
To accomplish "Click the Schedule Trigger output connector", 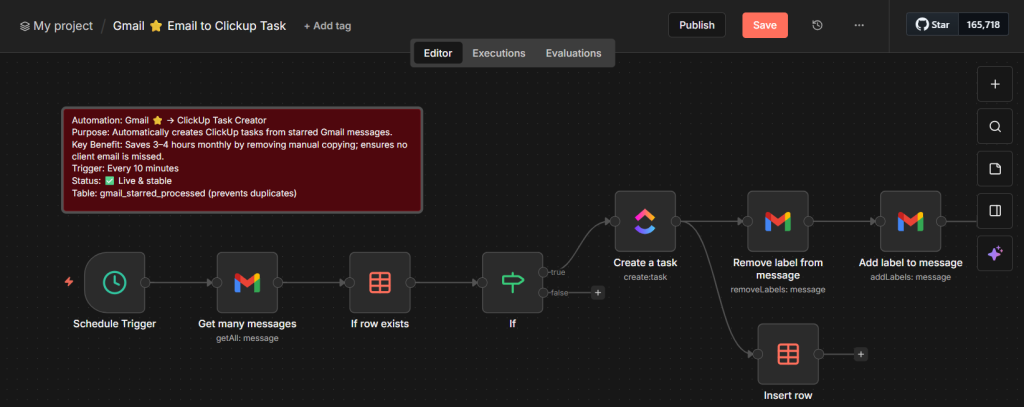I will 145,282.
